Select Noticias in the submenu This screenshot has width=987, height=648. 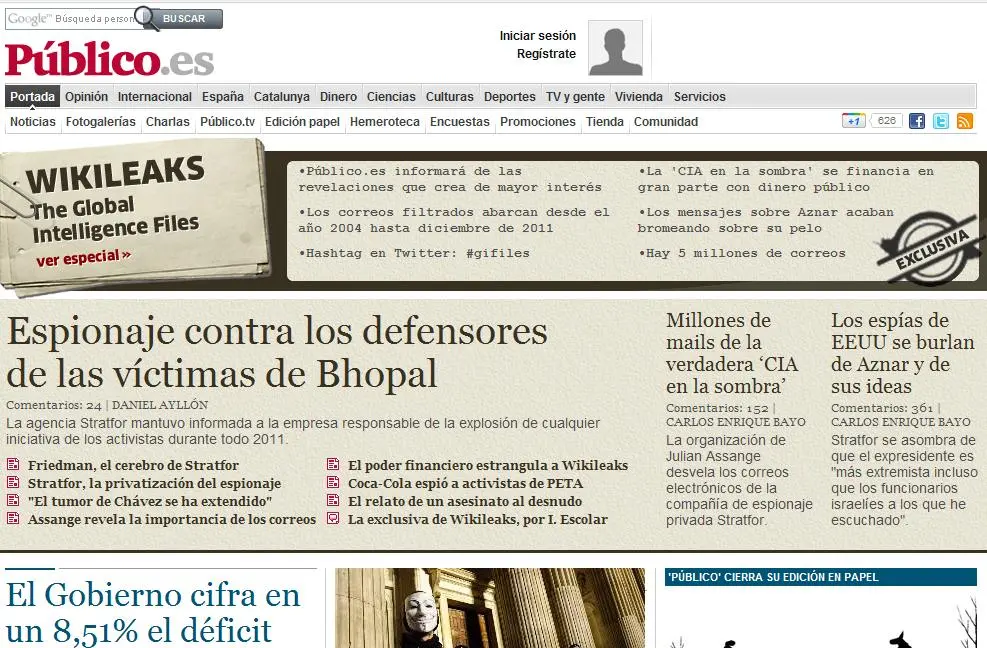[x=33, y=122]
